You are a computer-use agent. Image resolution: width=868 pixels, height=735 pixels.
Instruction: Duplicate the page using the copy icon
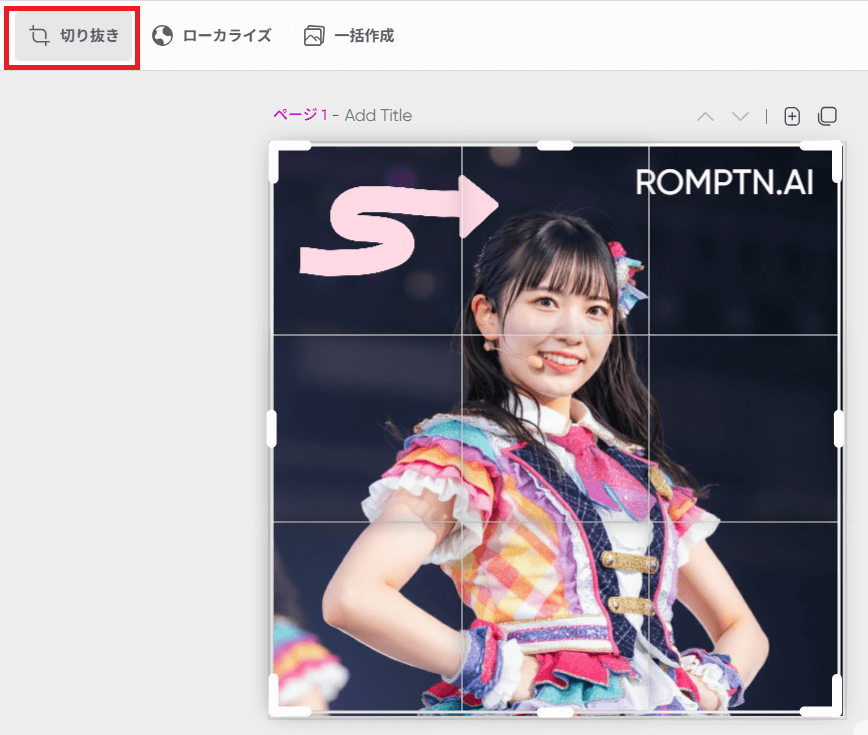[x=827, y=117]
